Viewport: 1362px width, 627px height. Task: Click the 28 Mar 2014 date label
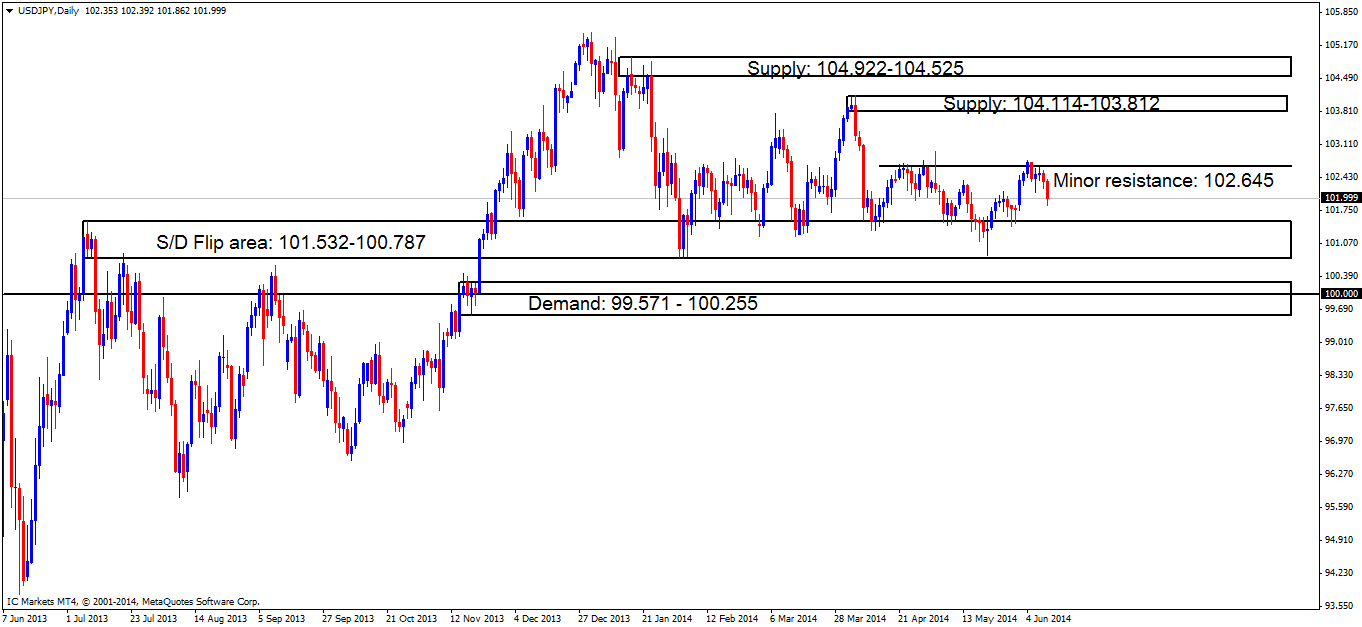click(x=860, y=619)
